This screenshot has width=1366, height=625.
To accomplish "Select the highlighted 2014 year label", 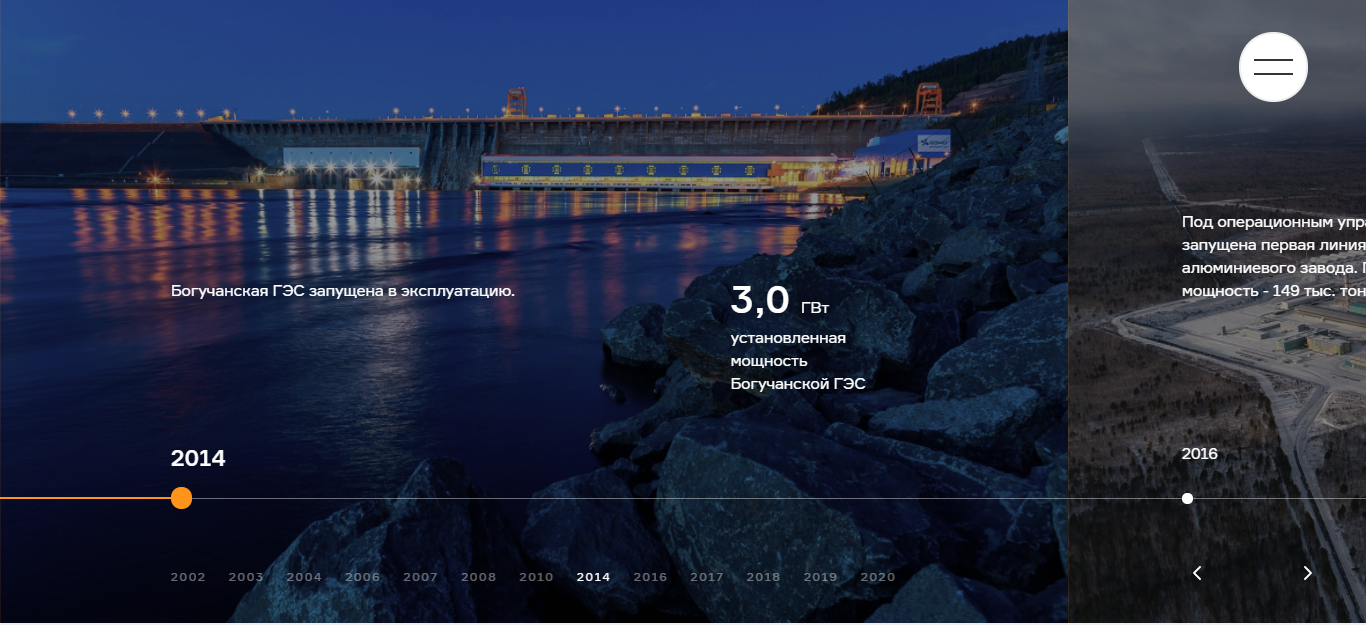I will 594,577.
